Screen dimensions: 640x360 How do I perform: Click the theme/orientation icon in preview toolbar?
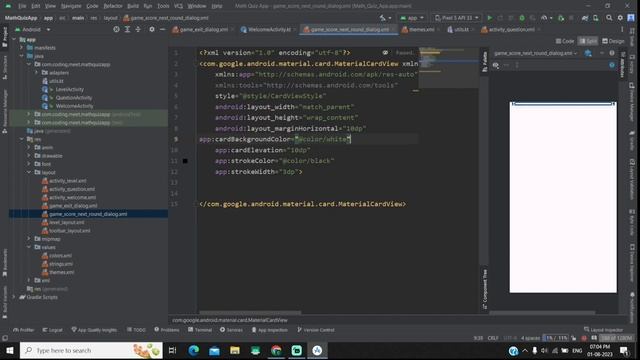click(x=588, y=53)
